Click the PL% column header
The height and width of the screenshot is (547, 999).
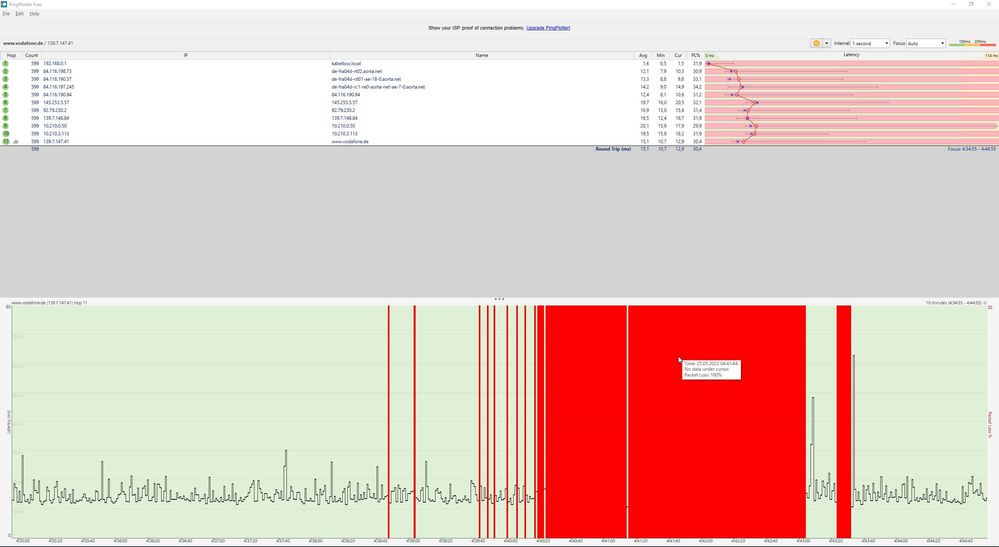[x=696, y=55]
